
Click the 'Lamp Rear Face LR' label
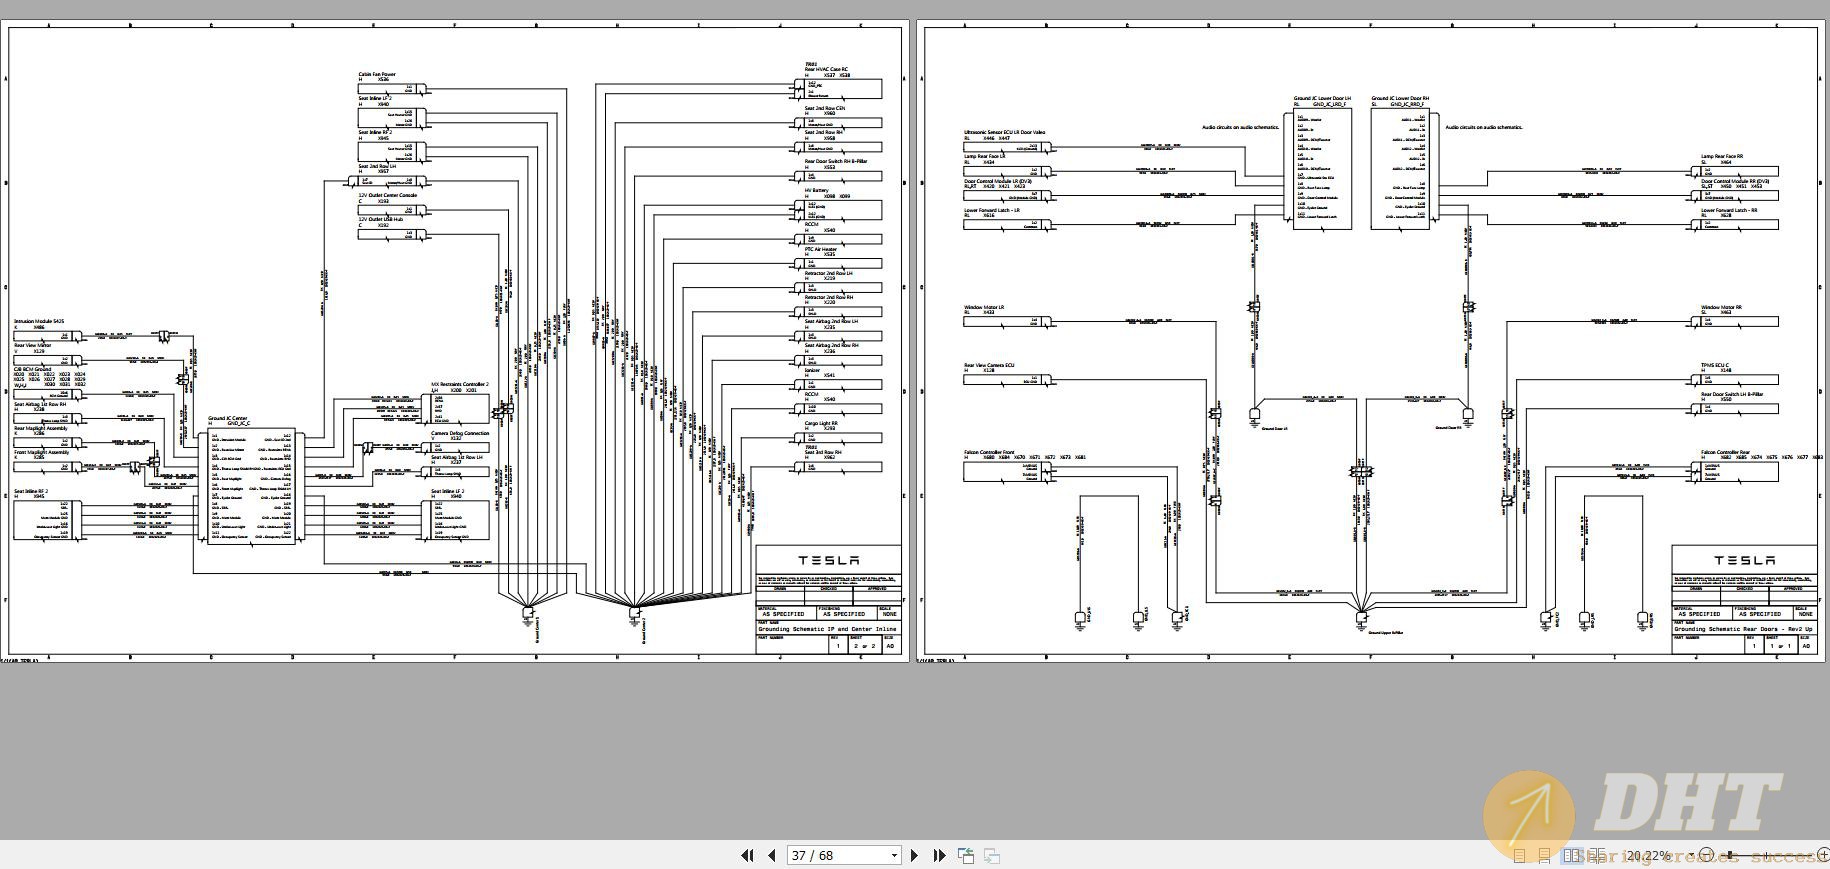click(x=985, y=156)
